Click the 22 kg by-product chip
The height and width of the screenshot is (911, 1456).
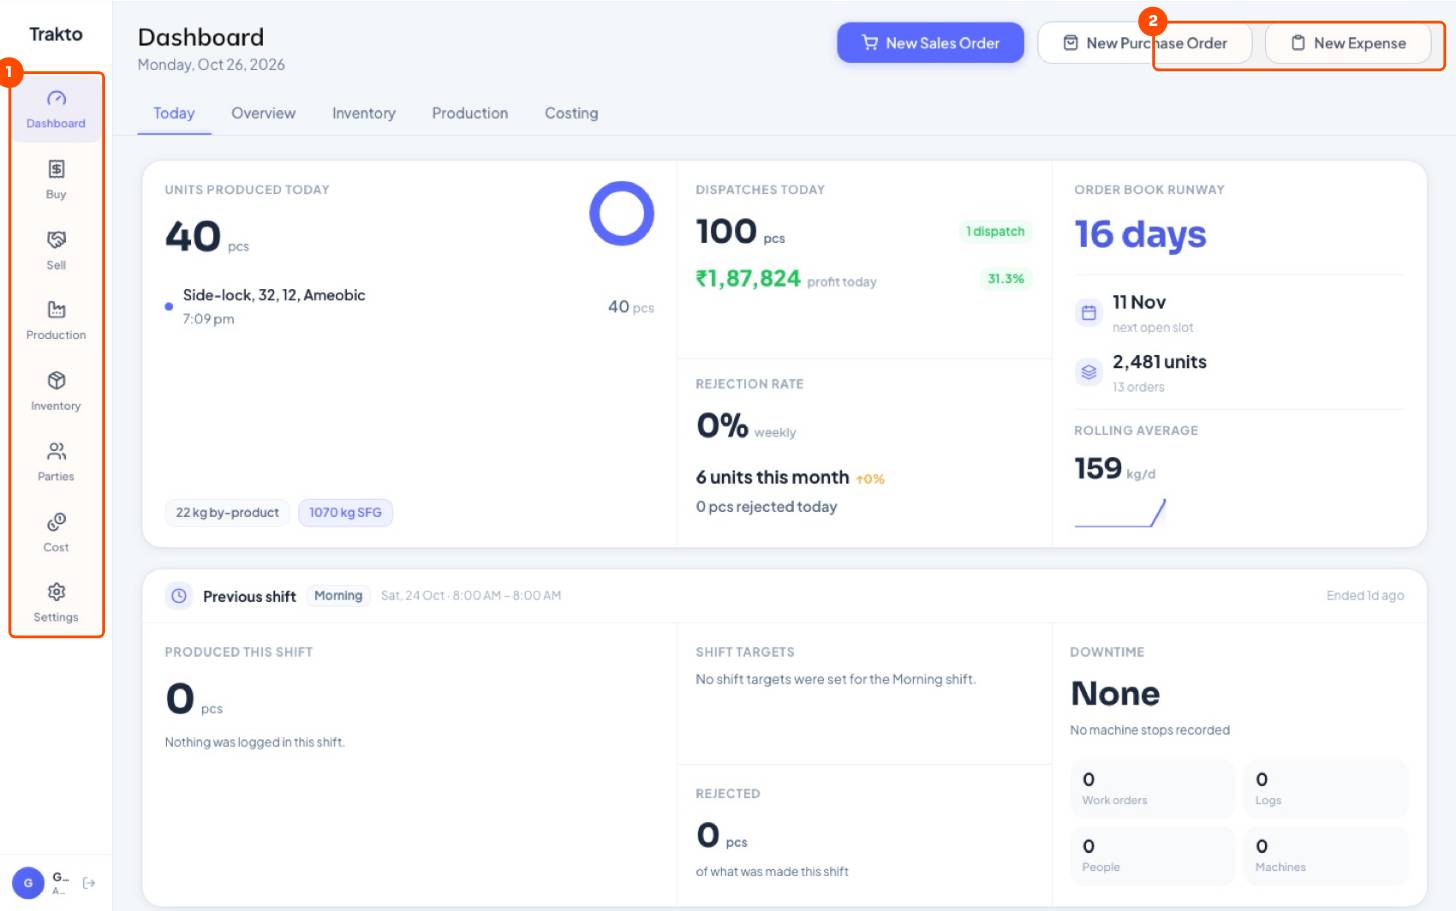[x=227, y=513]
